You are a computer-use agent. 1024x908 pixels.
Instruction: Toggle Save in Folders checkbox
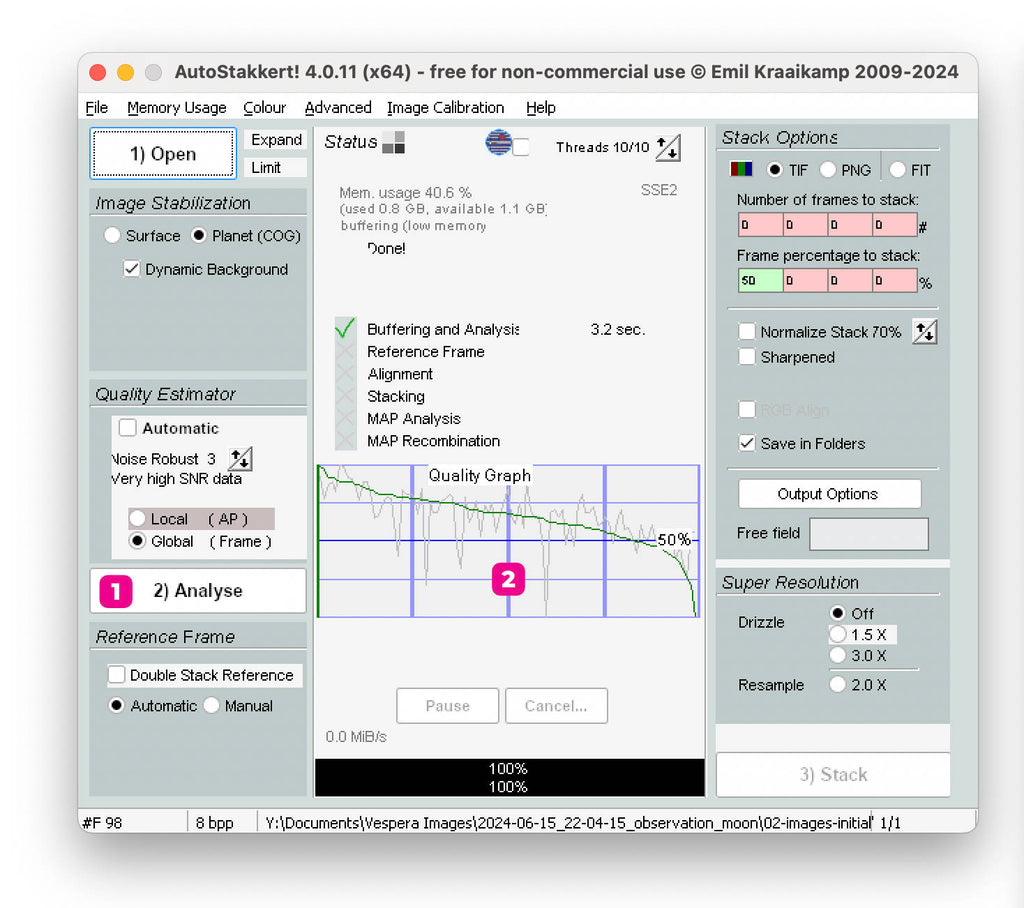point(746,443)
